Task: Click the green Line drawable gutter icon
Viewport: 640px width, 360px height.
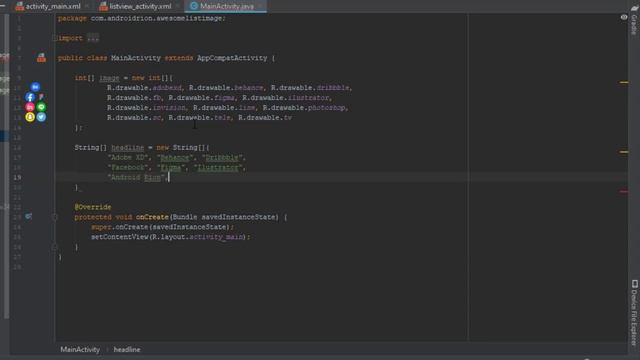Action: pyautogui.click(x=41, y=107)
